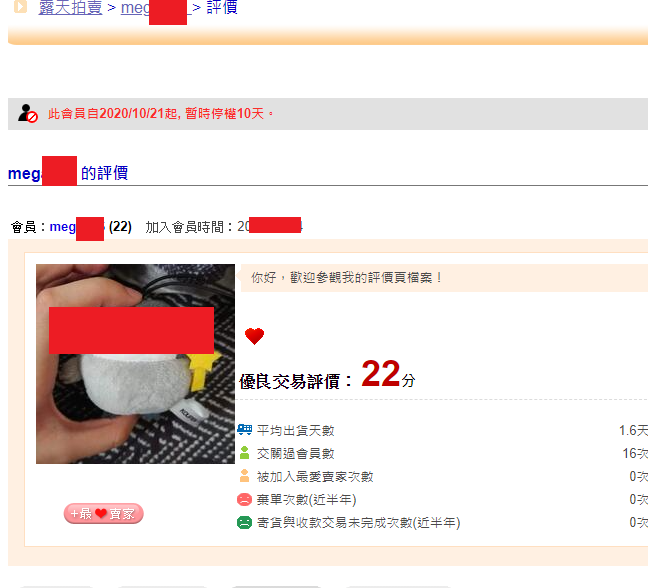Add seller with +最♥賣家 button

tap(103, 514)
